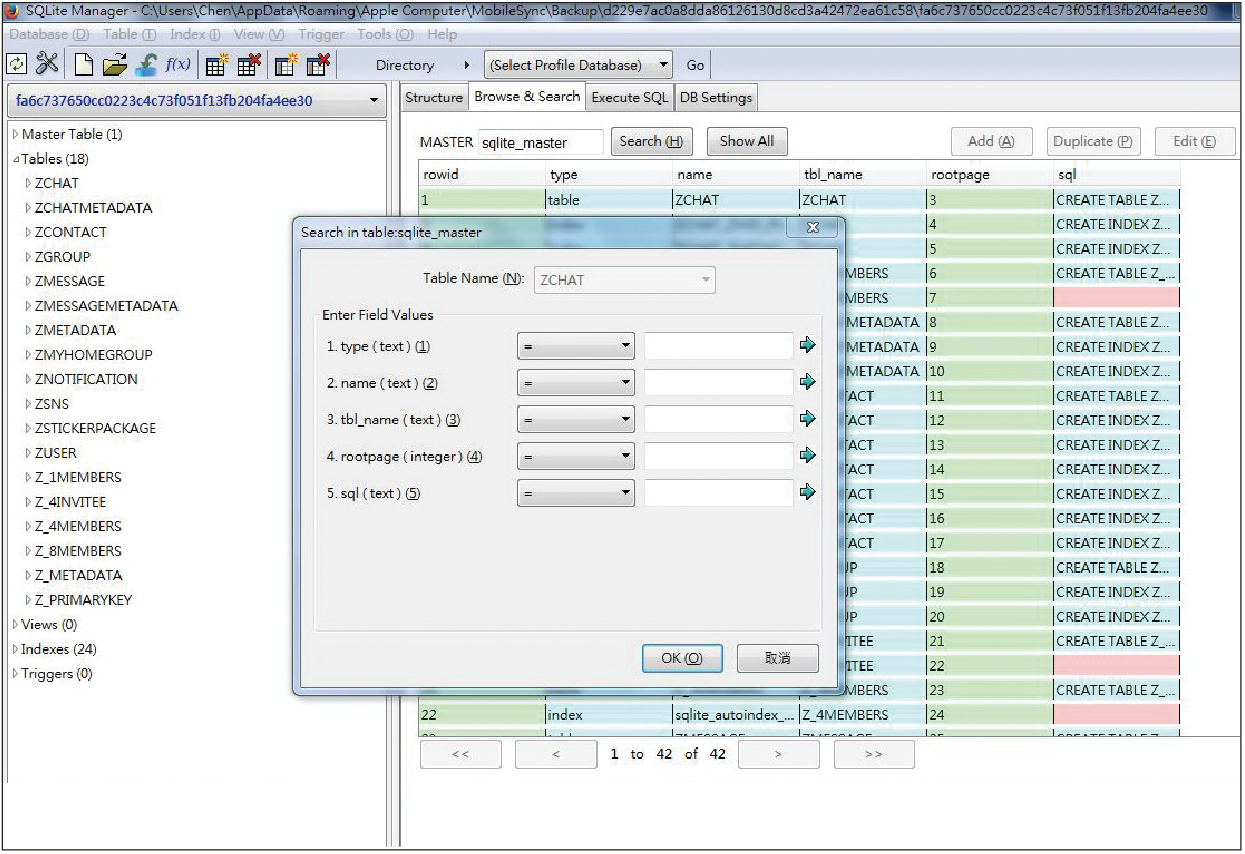Image resolution: width=1245 pixels, height=854 pixels.
Task: Select the ZGROUP table
Action: point(62,257)
